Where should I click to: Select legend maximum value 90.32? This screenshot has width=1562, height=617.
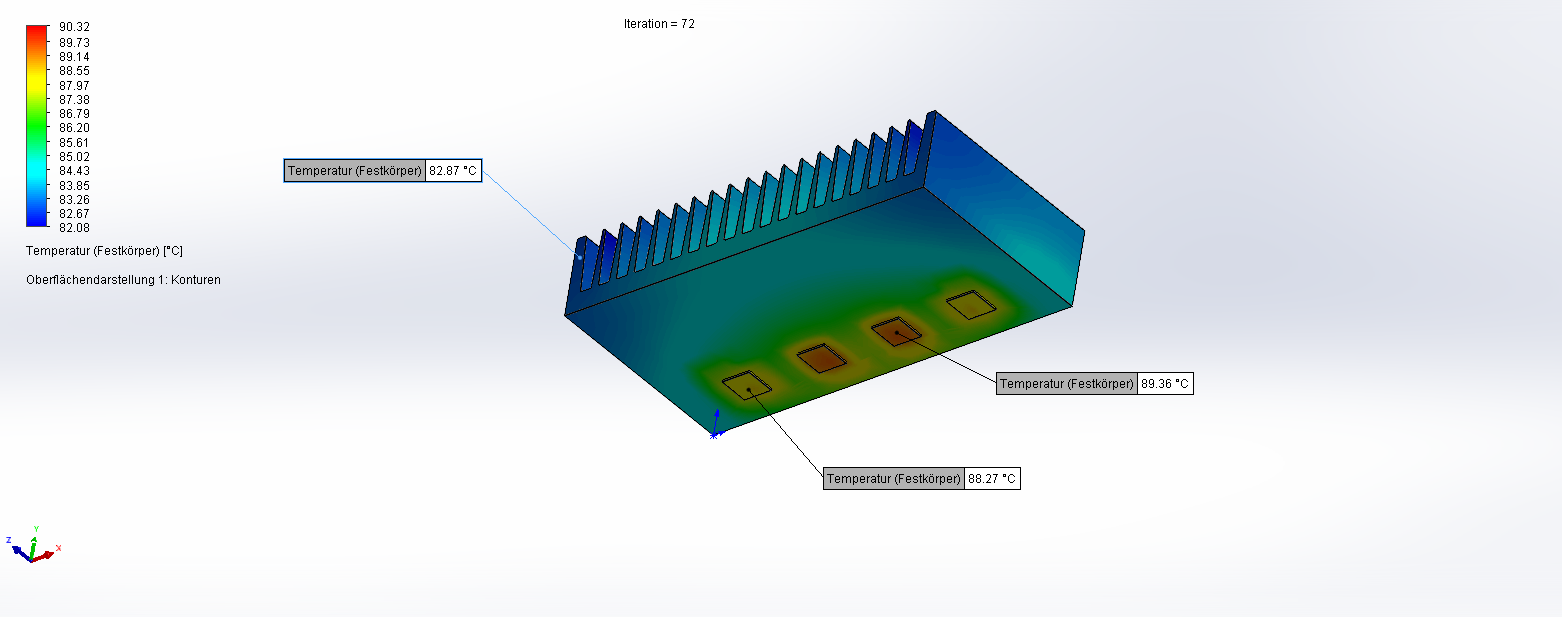click(x=75, y=28)
